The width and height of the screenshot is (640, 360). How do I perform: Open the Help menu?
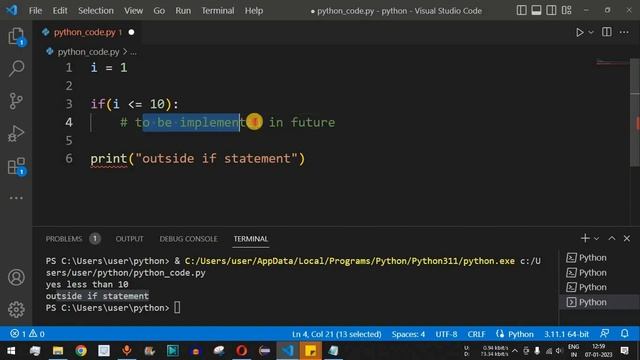(x=253, y=11)
